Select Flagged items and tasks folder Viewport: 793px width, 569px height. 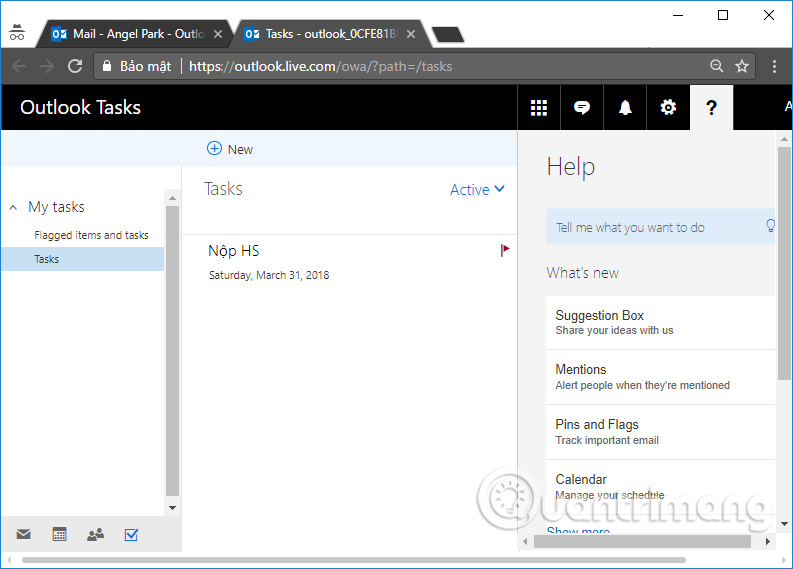92,235
